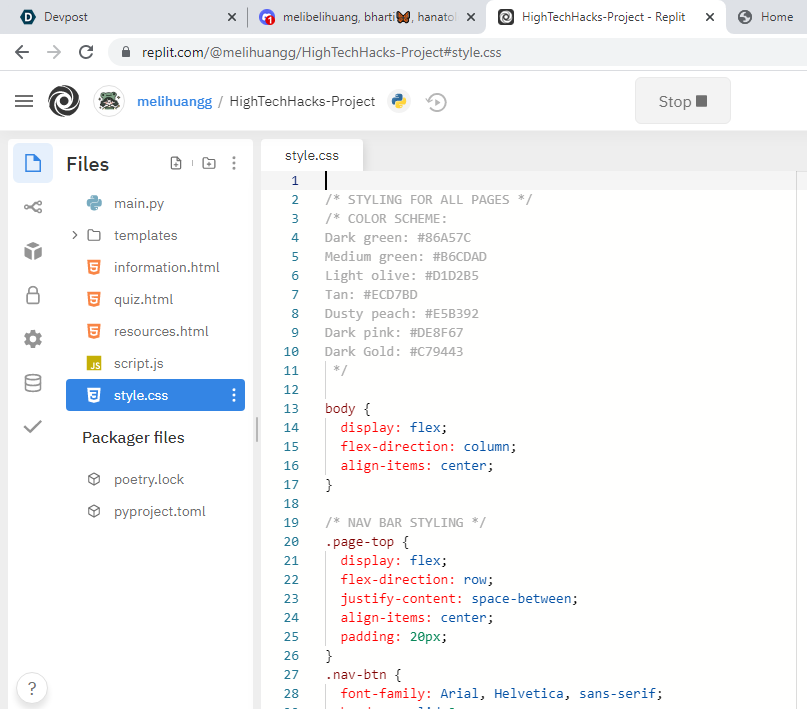The width and height of the screenshot is (807, 709).
Task: Open style.css file options three-dot menu
Action: click(234, 395)
